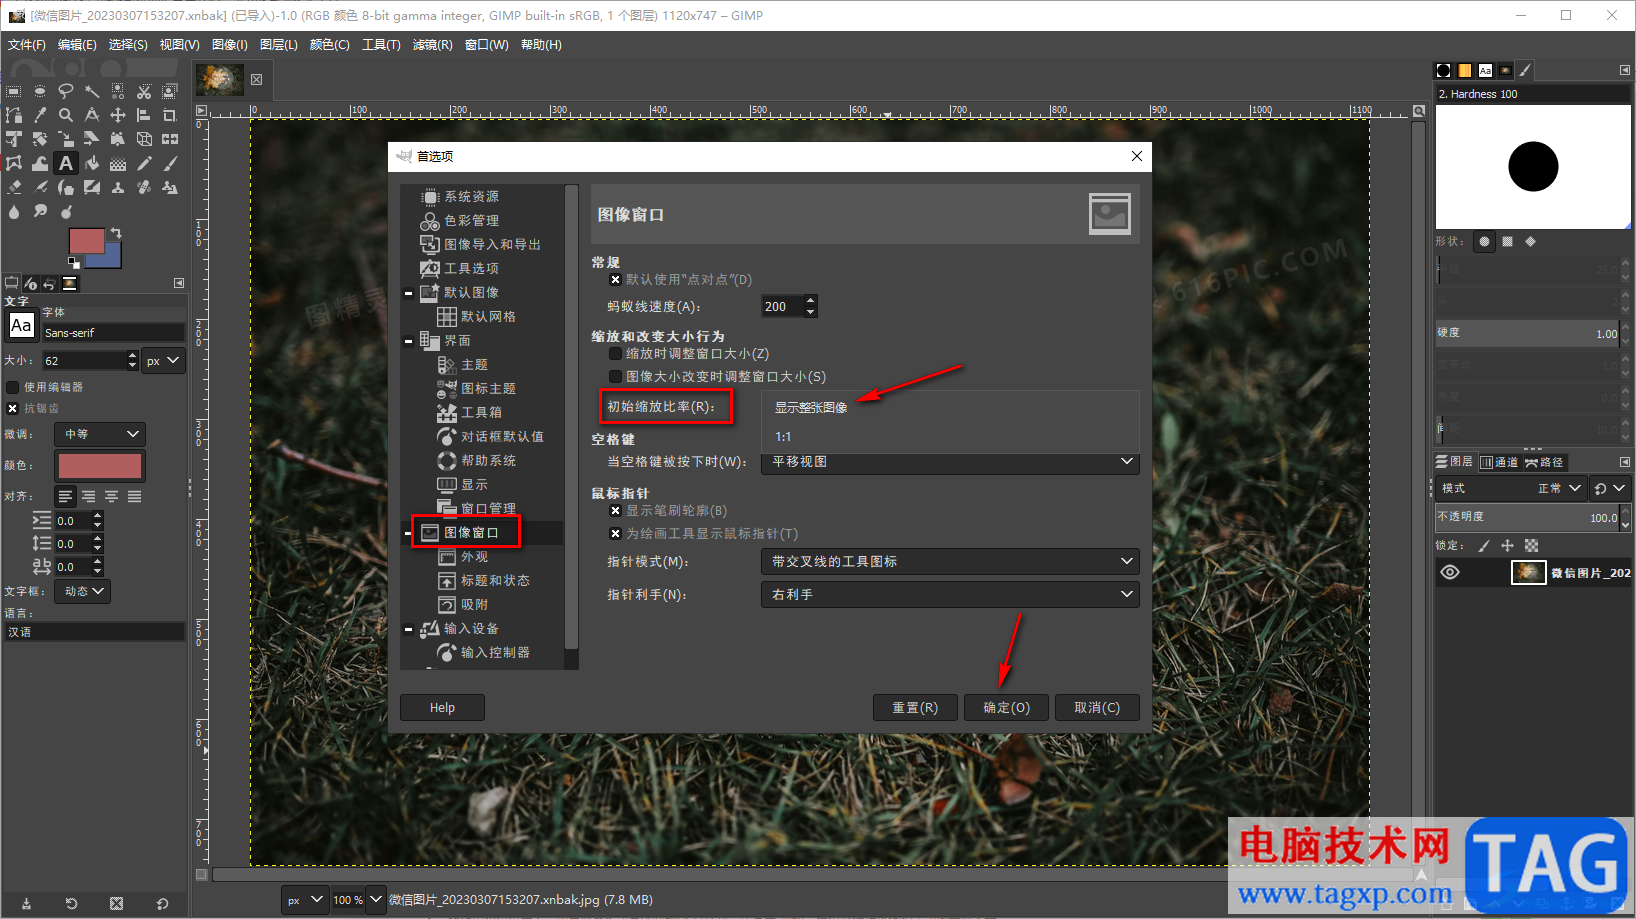This screenshot has height=919, width=1636.
Task: Select the Blur/Sharpen droplet tool
Action: 14,211
